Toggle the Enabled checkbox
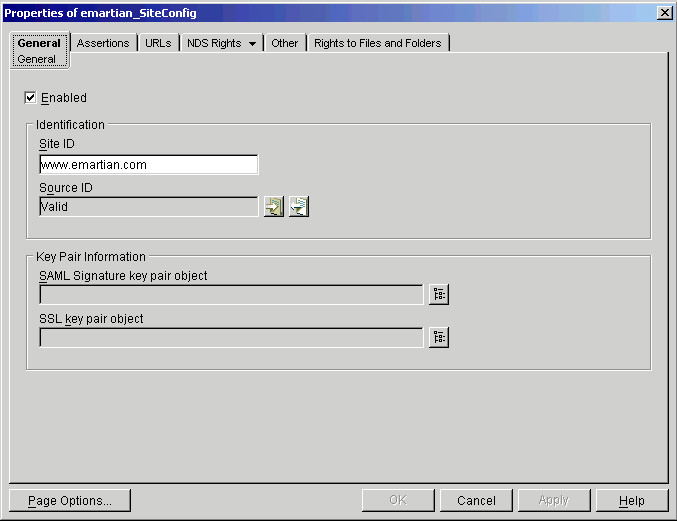Image resolution: width=677 pixels, height=521 pixels. tap(30, 98)
